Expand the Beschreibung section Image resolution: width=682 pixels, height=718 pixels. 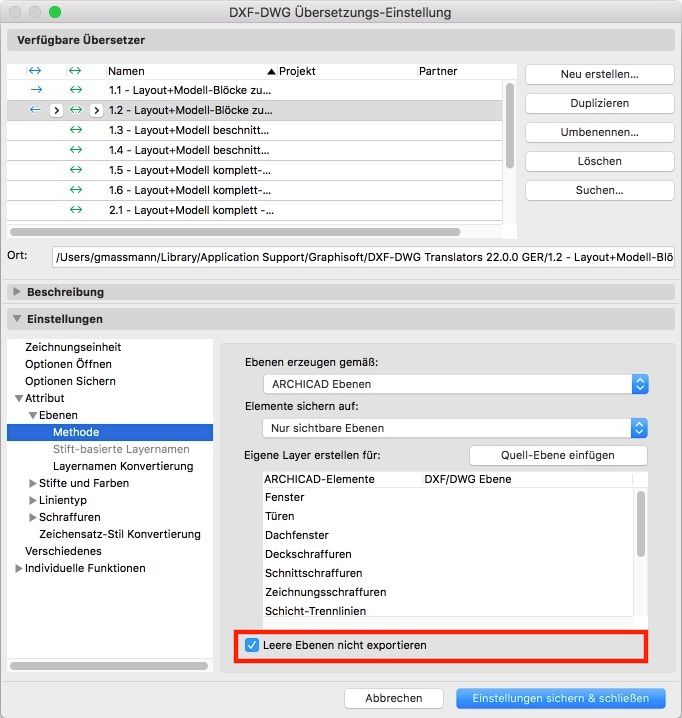17,292
